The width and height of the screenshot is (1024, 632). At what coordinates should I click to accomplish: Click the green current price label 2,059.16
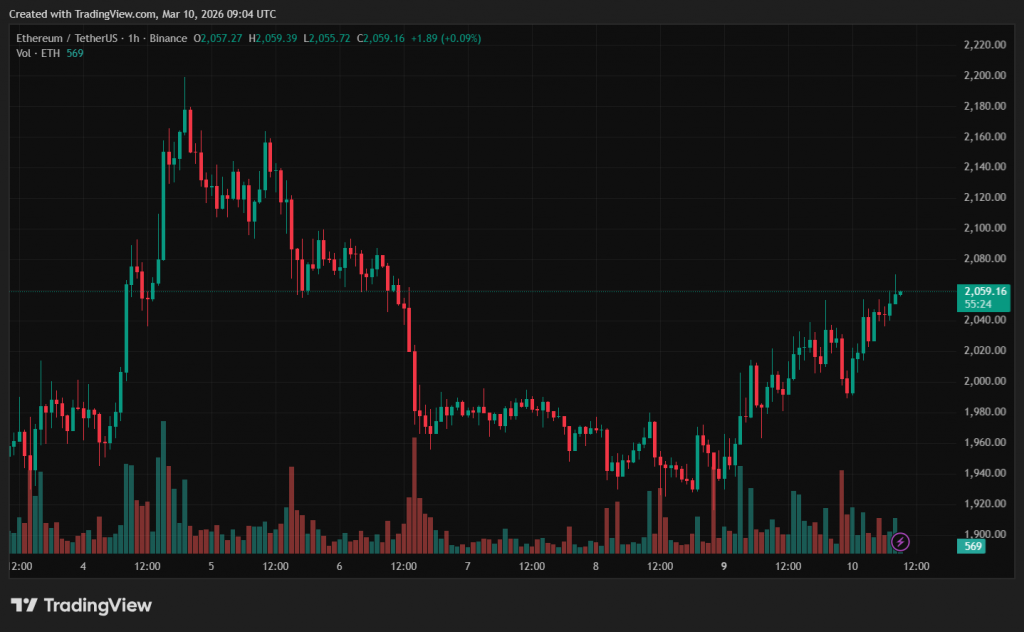[984, 291]
